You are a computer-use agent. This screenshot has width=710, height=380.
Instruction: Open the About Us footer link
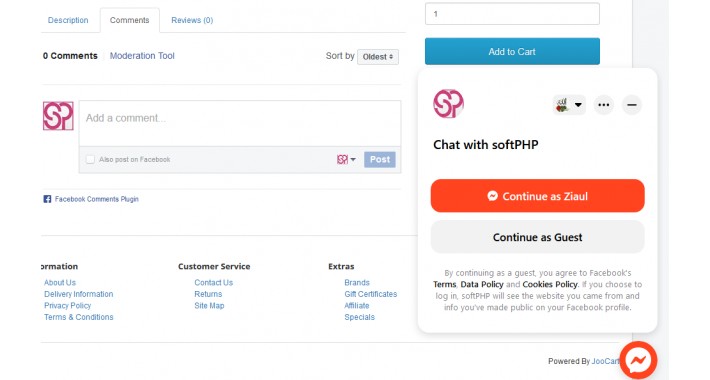(x=60, y=282)
